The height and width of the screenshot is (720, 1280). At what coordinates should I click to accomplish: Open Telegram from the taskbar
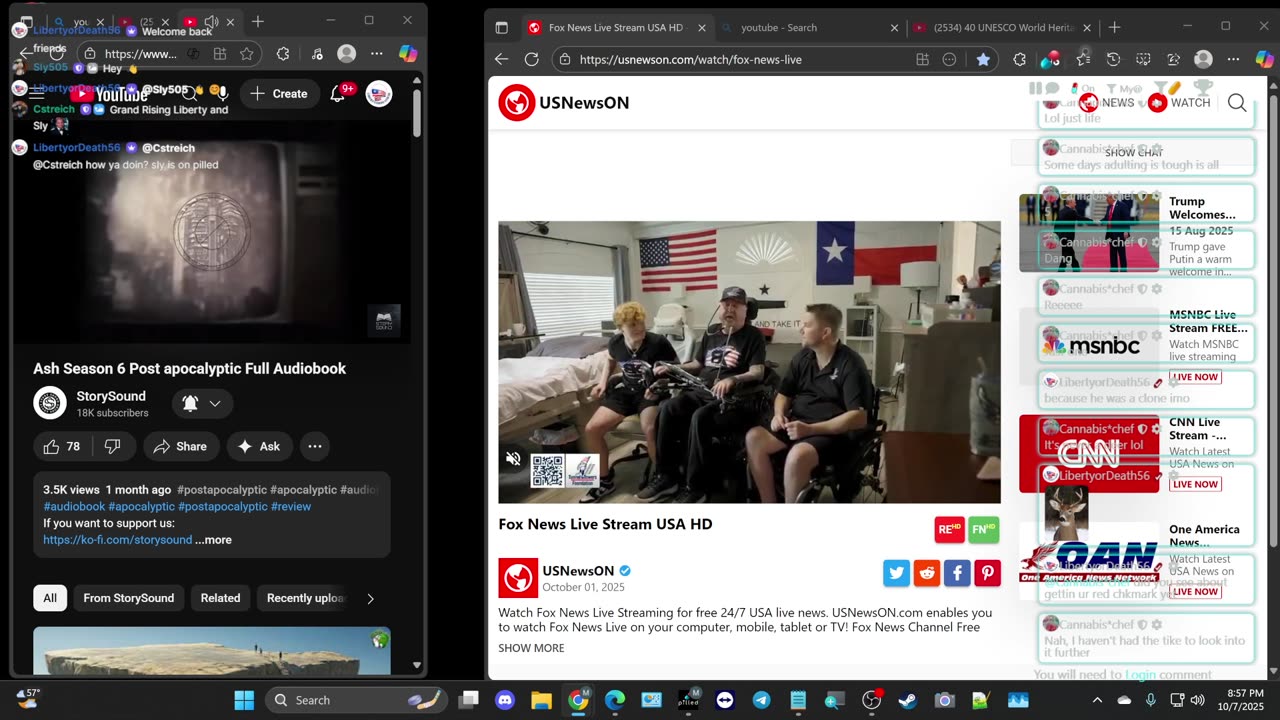pos(761,700)
